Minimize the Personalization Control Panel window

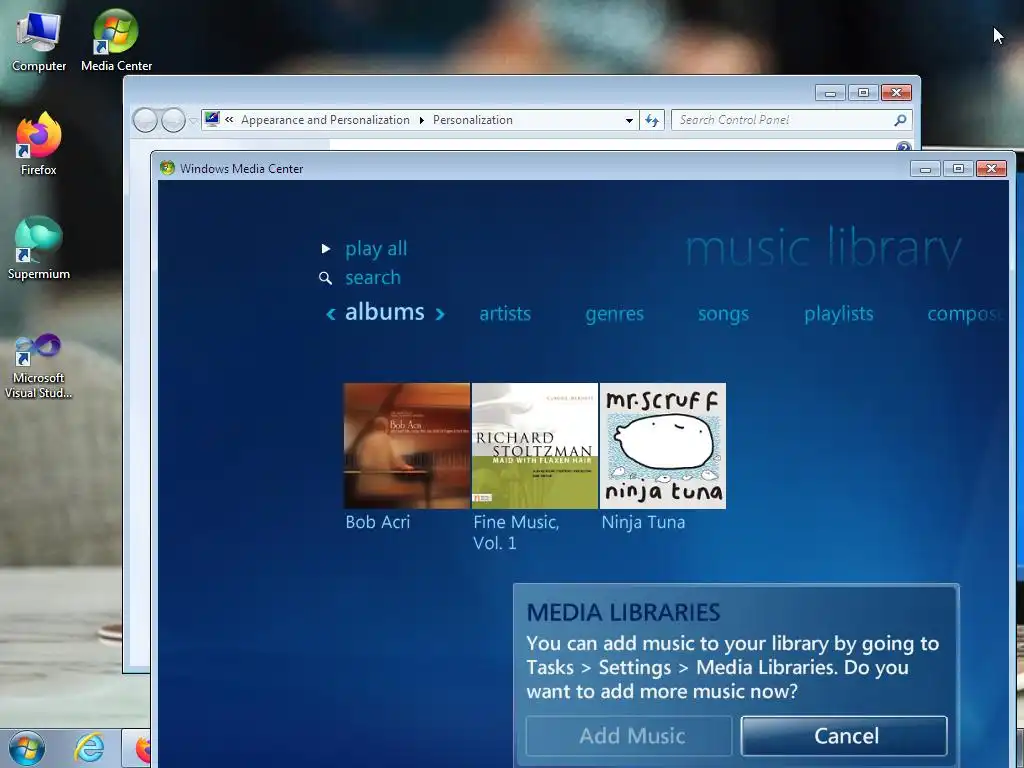(830, 93)
